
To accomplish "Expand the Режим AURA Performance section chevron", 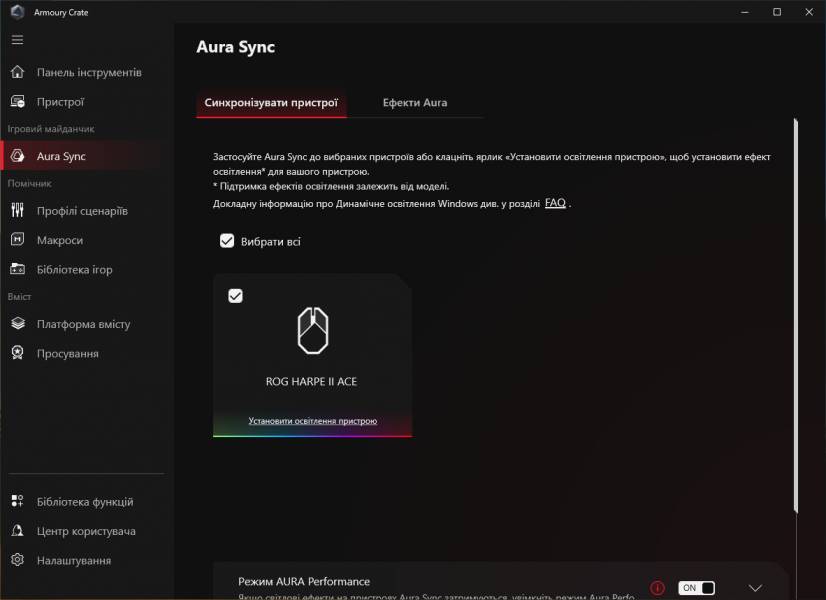I will pyautogui.click(x=755, y=588).
